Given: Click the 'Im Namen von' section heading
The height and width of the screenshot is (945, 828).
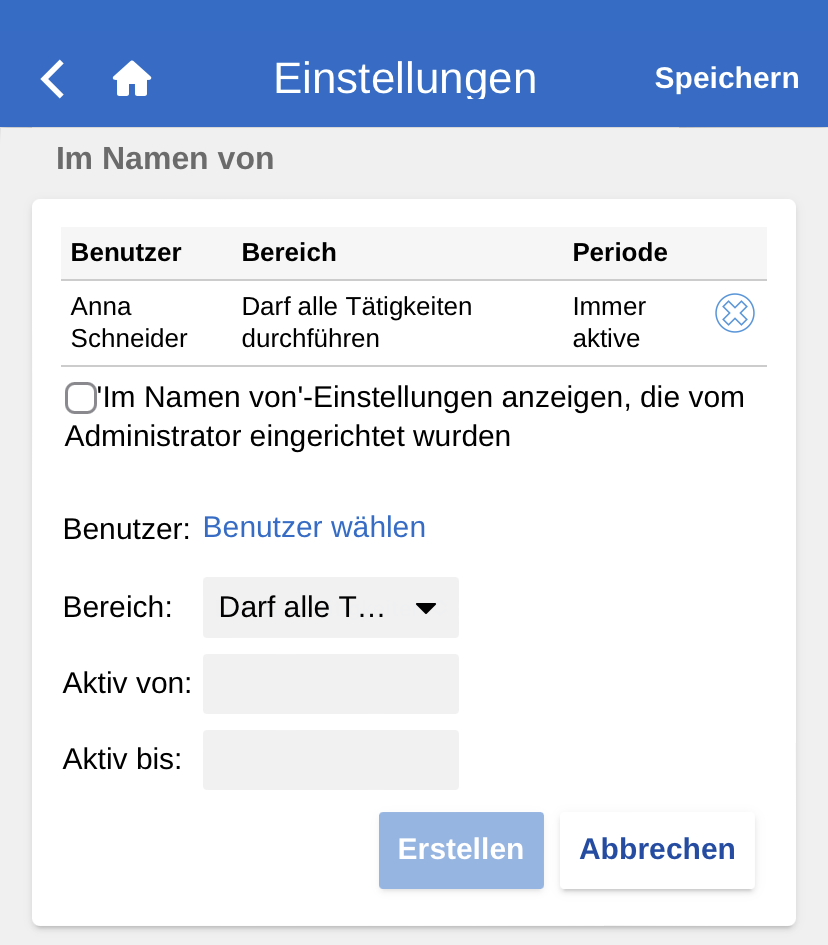Looking at the screenshot, I should click(x=165, y=158).
